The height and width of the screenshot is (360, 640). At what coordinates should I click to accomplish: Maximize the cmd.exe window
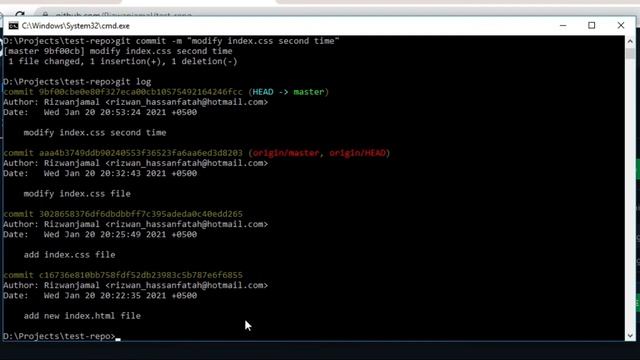(591, 25)
